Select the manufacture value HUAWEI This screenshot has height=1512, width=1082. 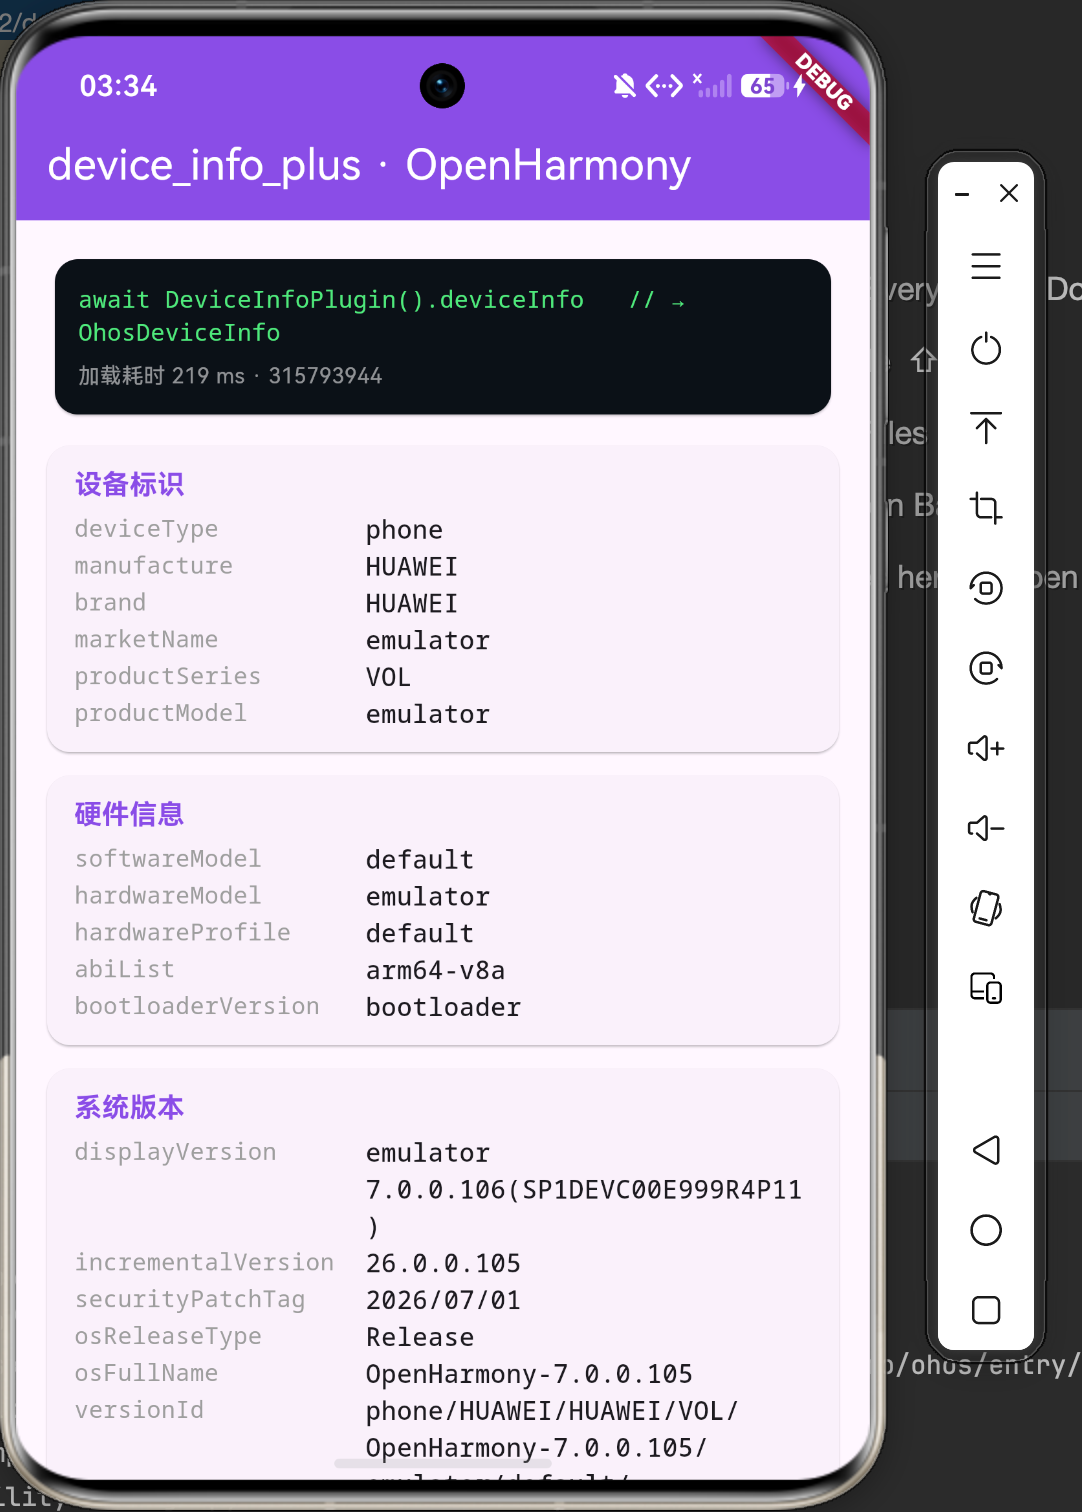click(411, 567)
